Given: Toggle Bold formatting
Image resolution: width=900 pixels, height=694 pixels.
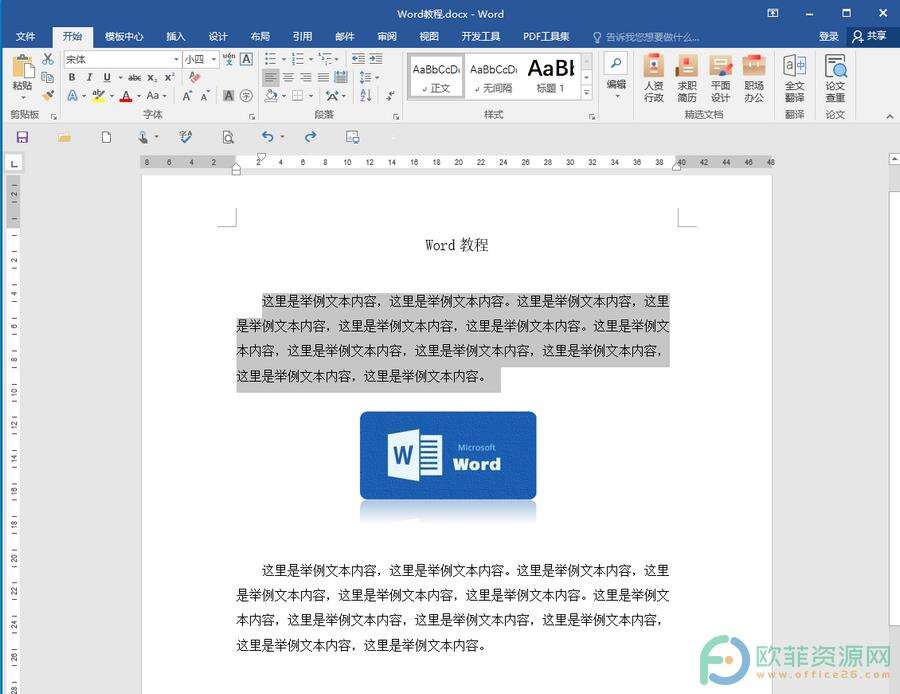Looking at the screenshot, I should pos(72,78).
